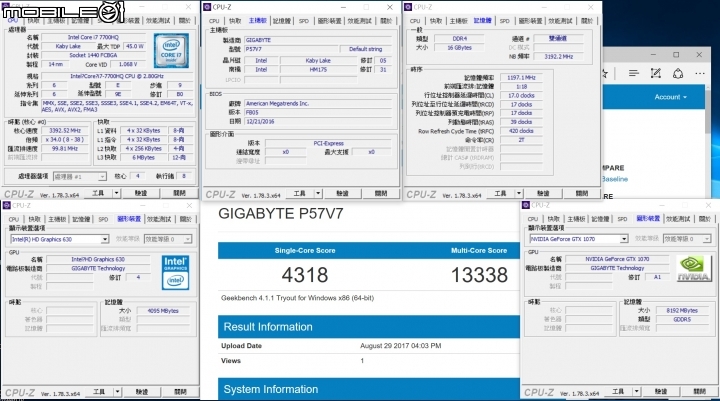Open 工具 dropdown arrow in Intel HD Graphics window
Viewport: 720px width, 401px height.
click(x=117, y=392)
